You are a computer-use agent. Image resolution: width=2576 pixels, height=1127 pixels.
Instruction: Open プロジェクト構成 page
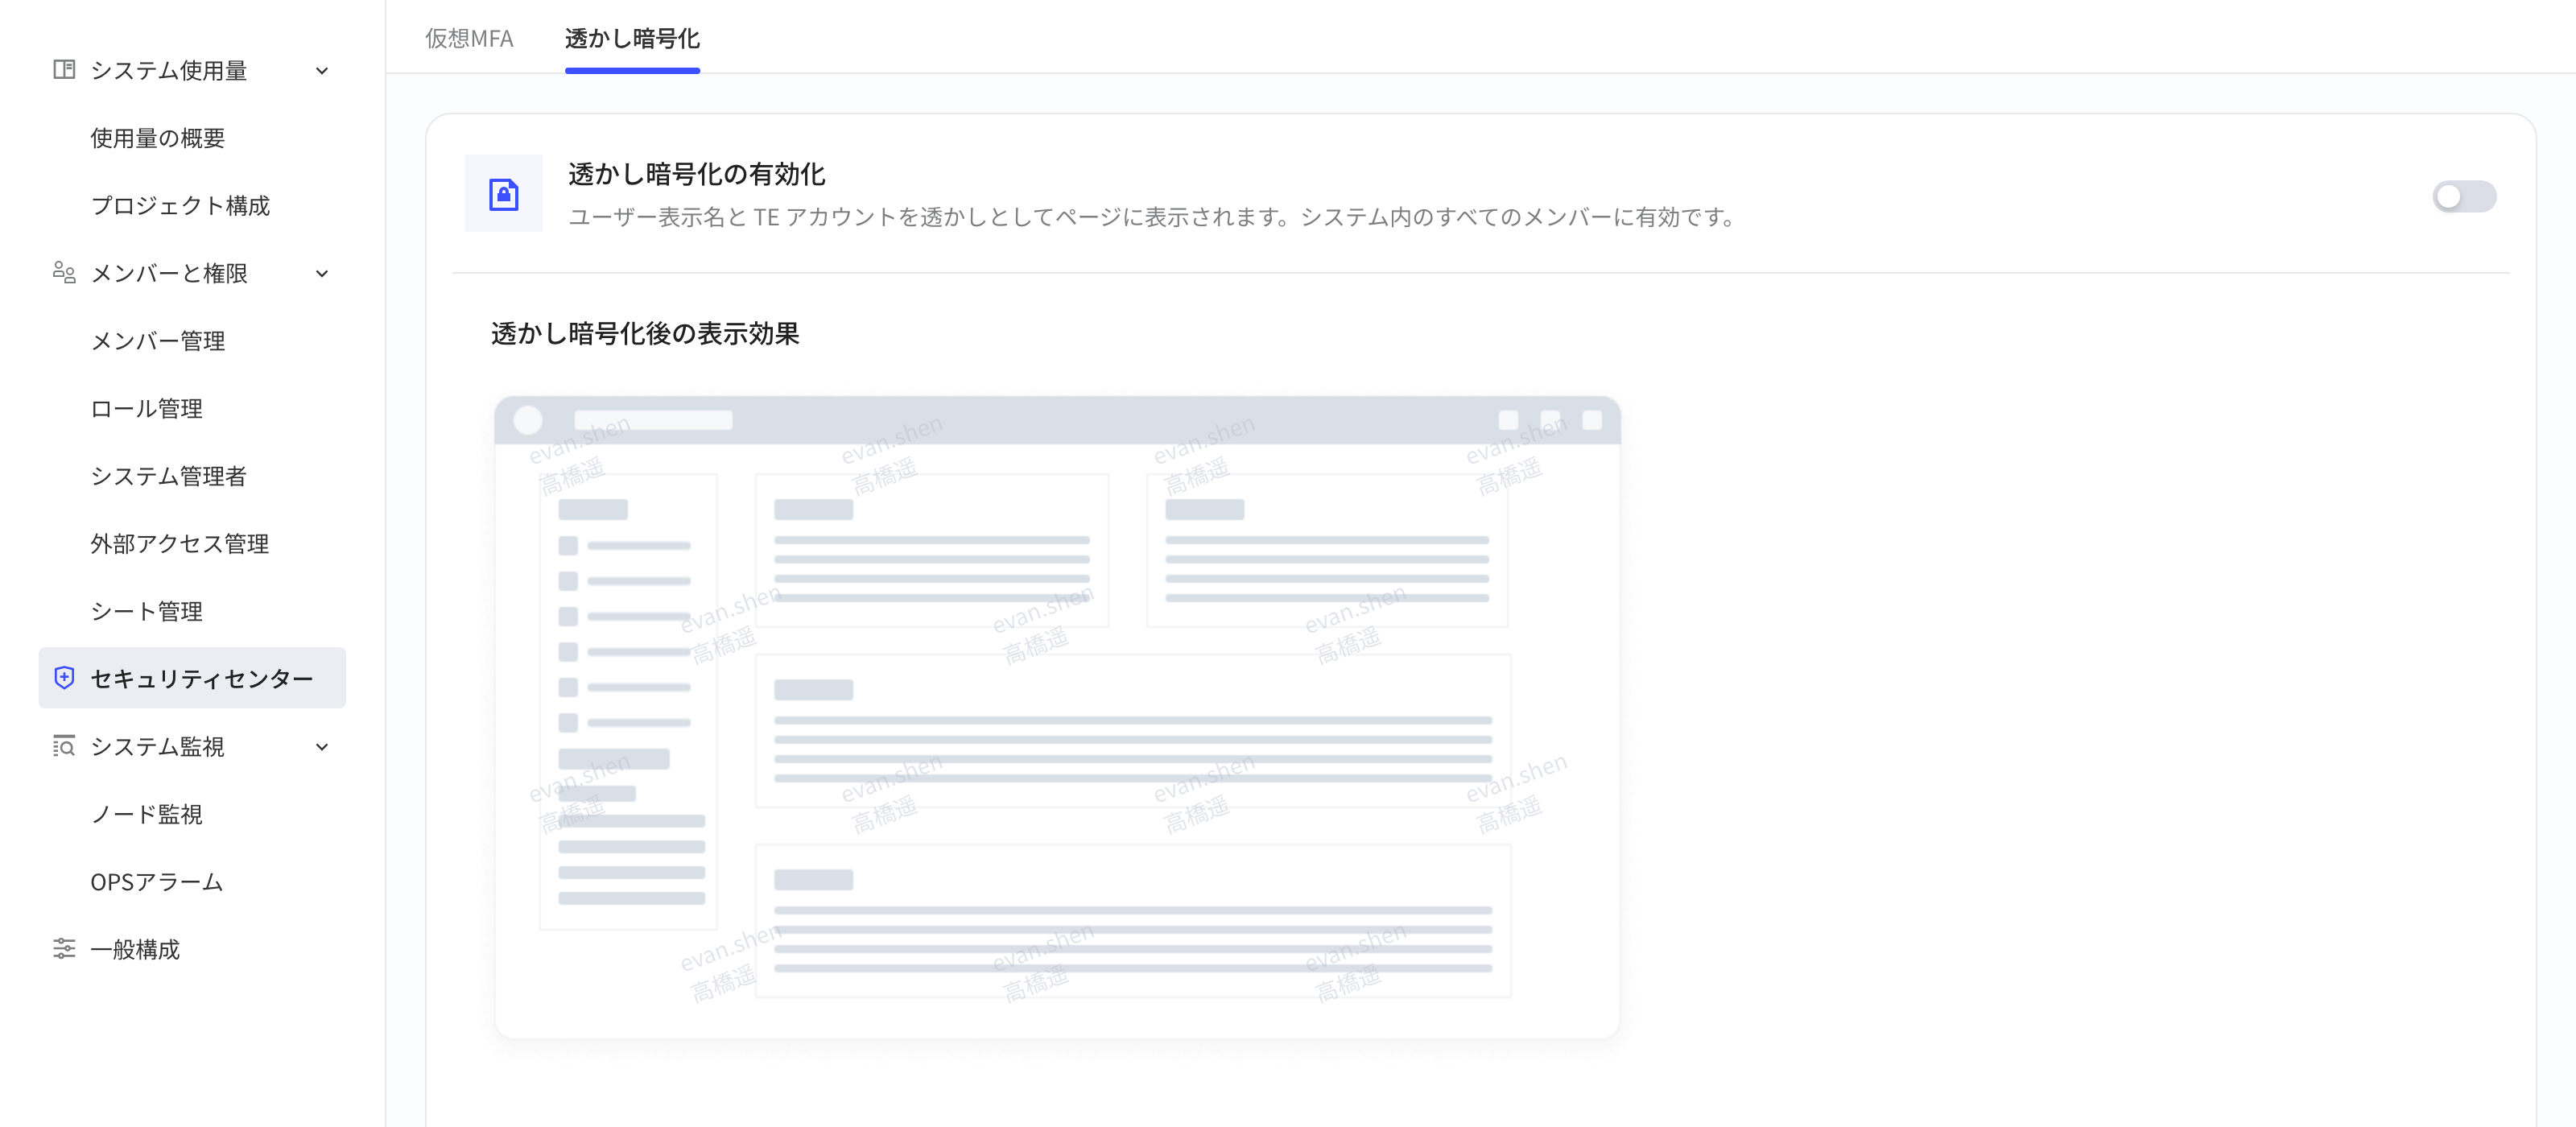[x=180, y=205]
